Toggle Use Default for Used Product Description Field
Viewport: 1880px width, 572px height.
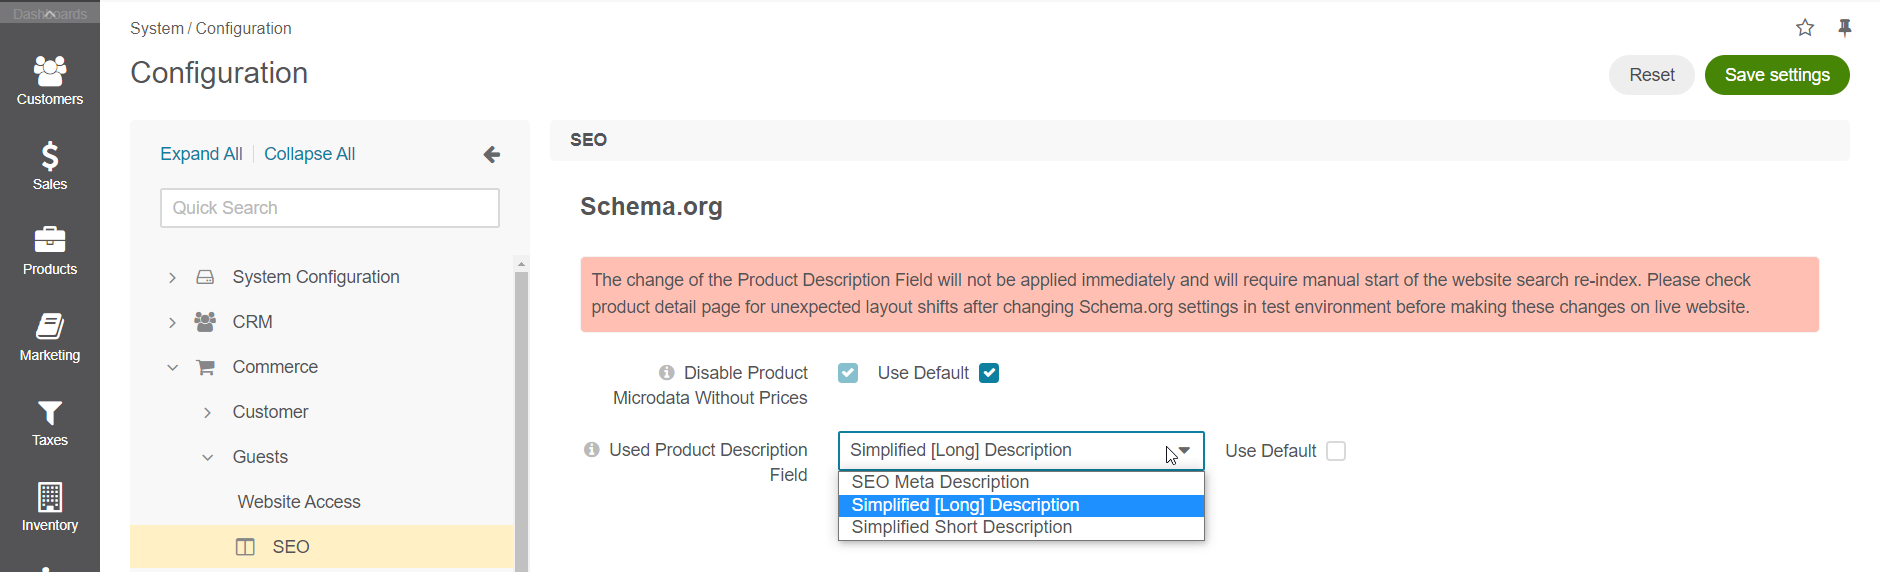1336,451
